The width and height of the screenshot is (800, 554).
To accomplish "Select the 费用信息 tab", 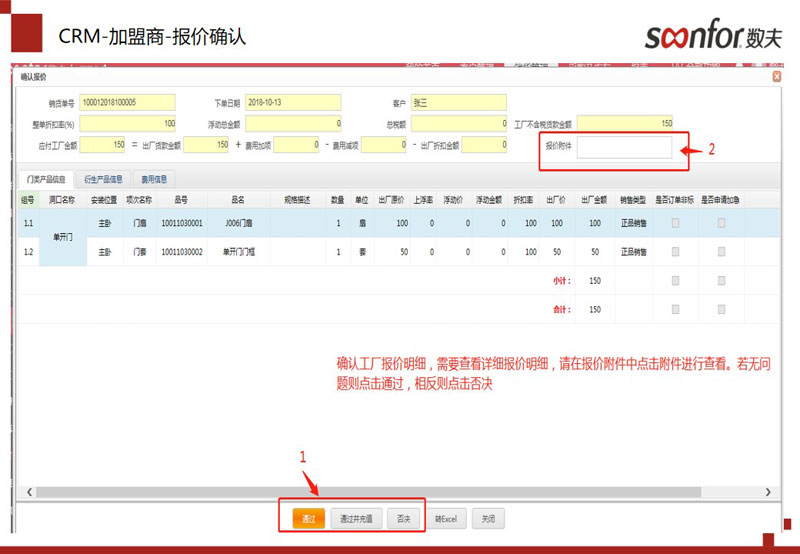I will [x=153, y=180].
